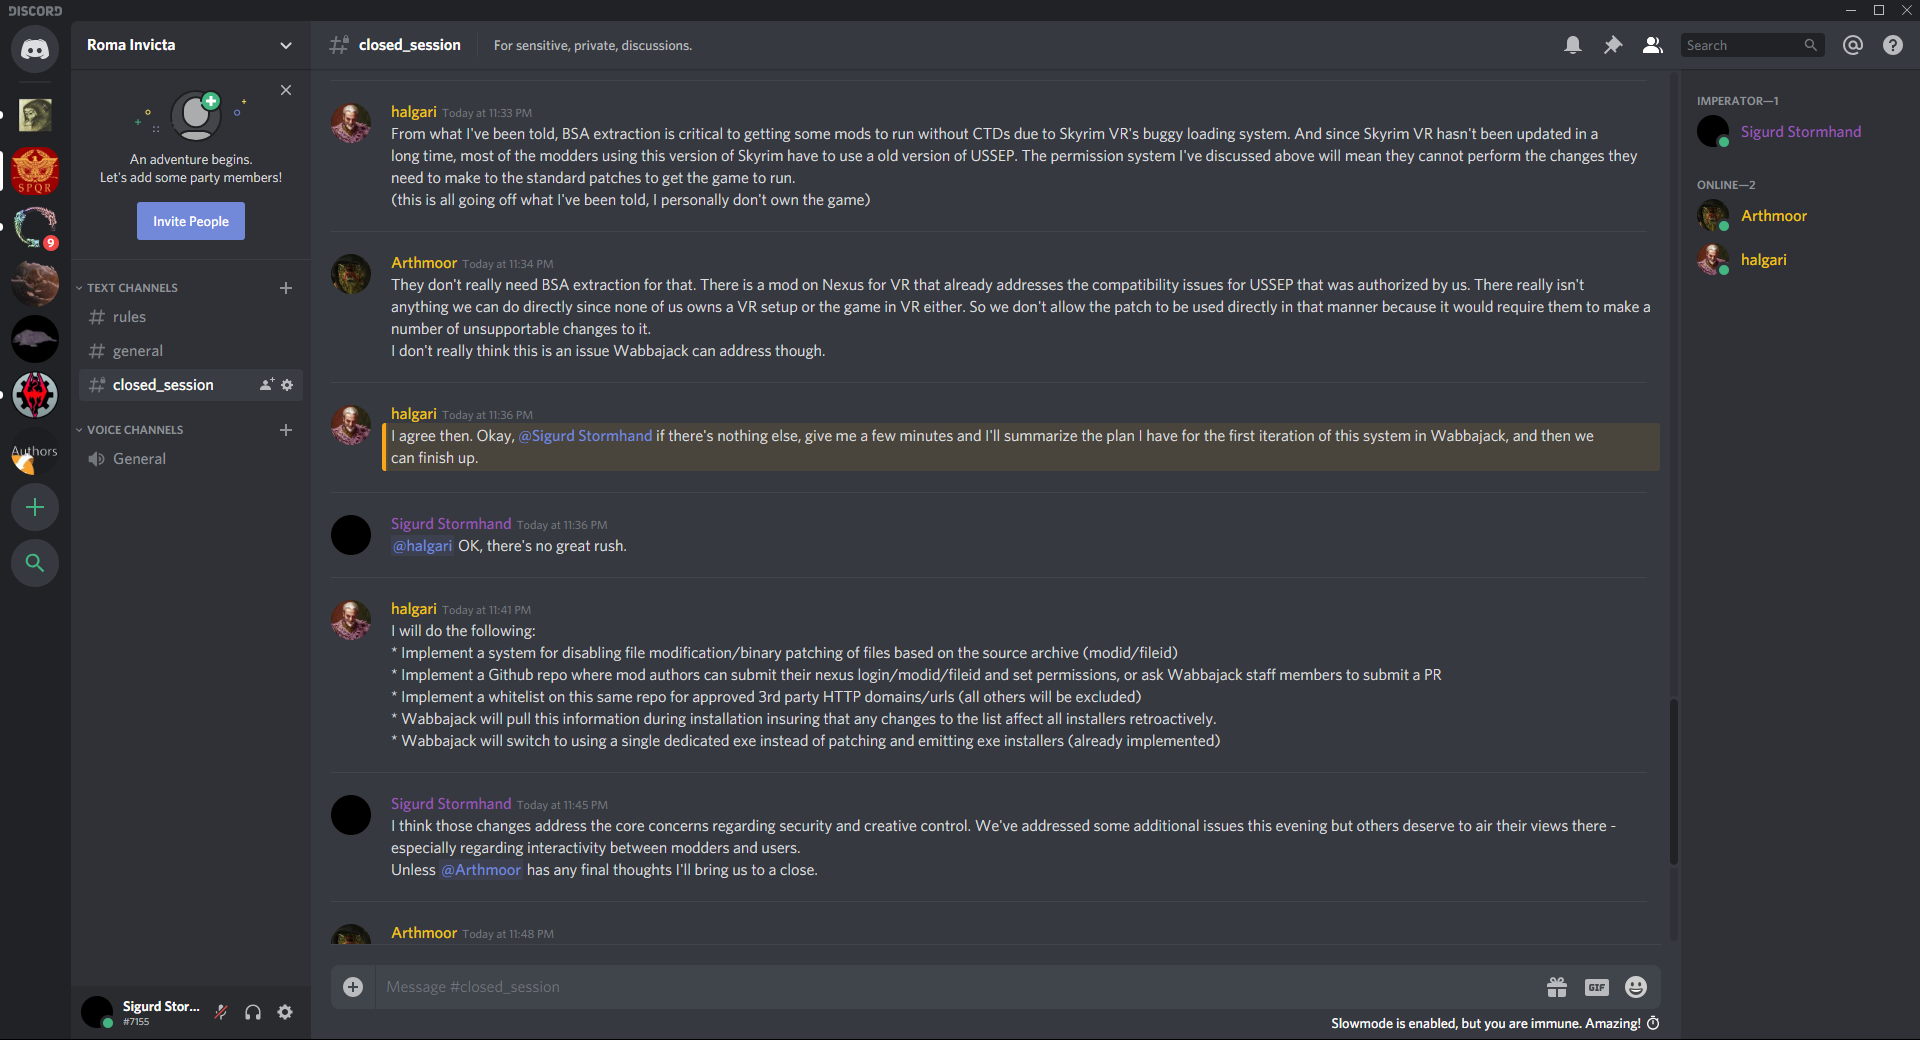1920x1040 pixels.
Task: Toggle microphone mute
Action: pos(221,1012)
